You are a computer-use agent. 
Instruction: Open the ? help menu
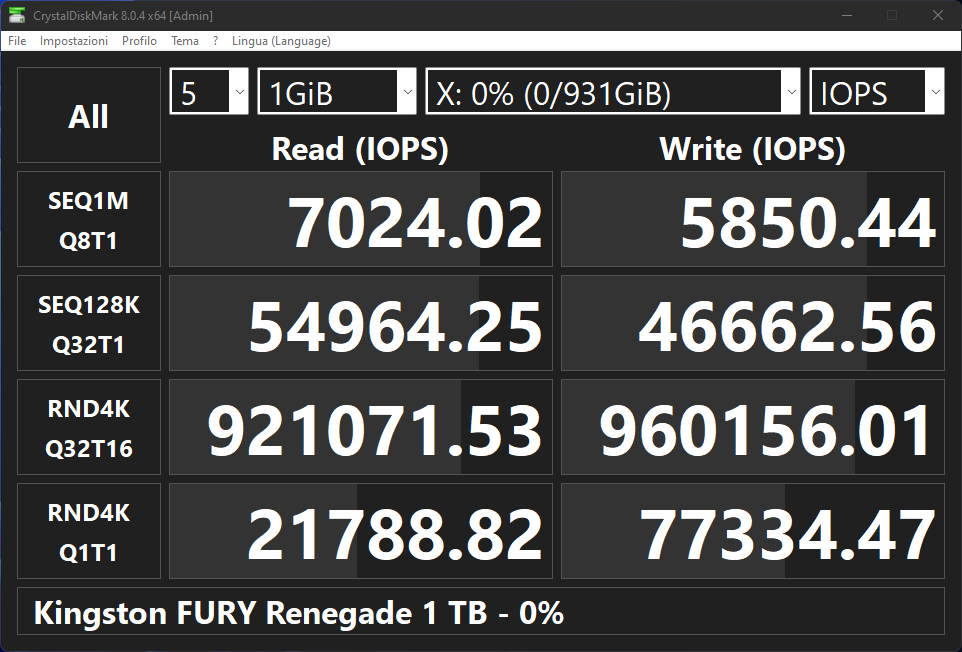click(215, 40)
